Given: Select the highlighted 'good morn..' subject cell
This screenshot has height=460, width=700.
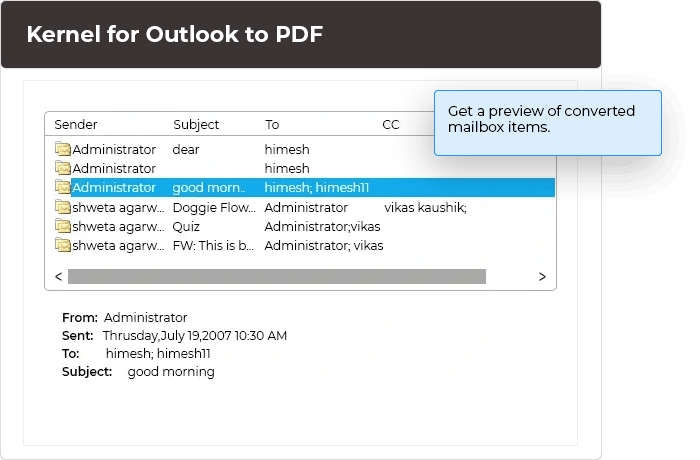Looking at the screenshot, I should tap(208, 188).
